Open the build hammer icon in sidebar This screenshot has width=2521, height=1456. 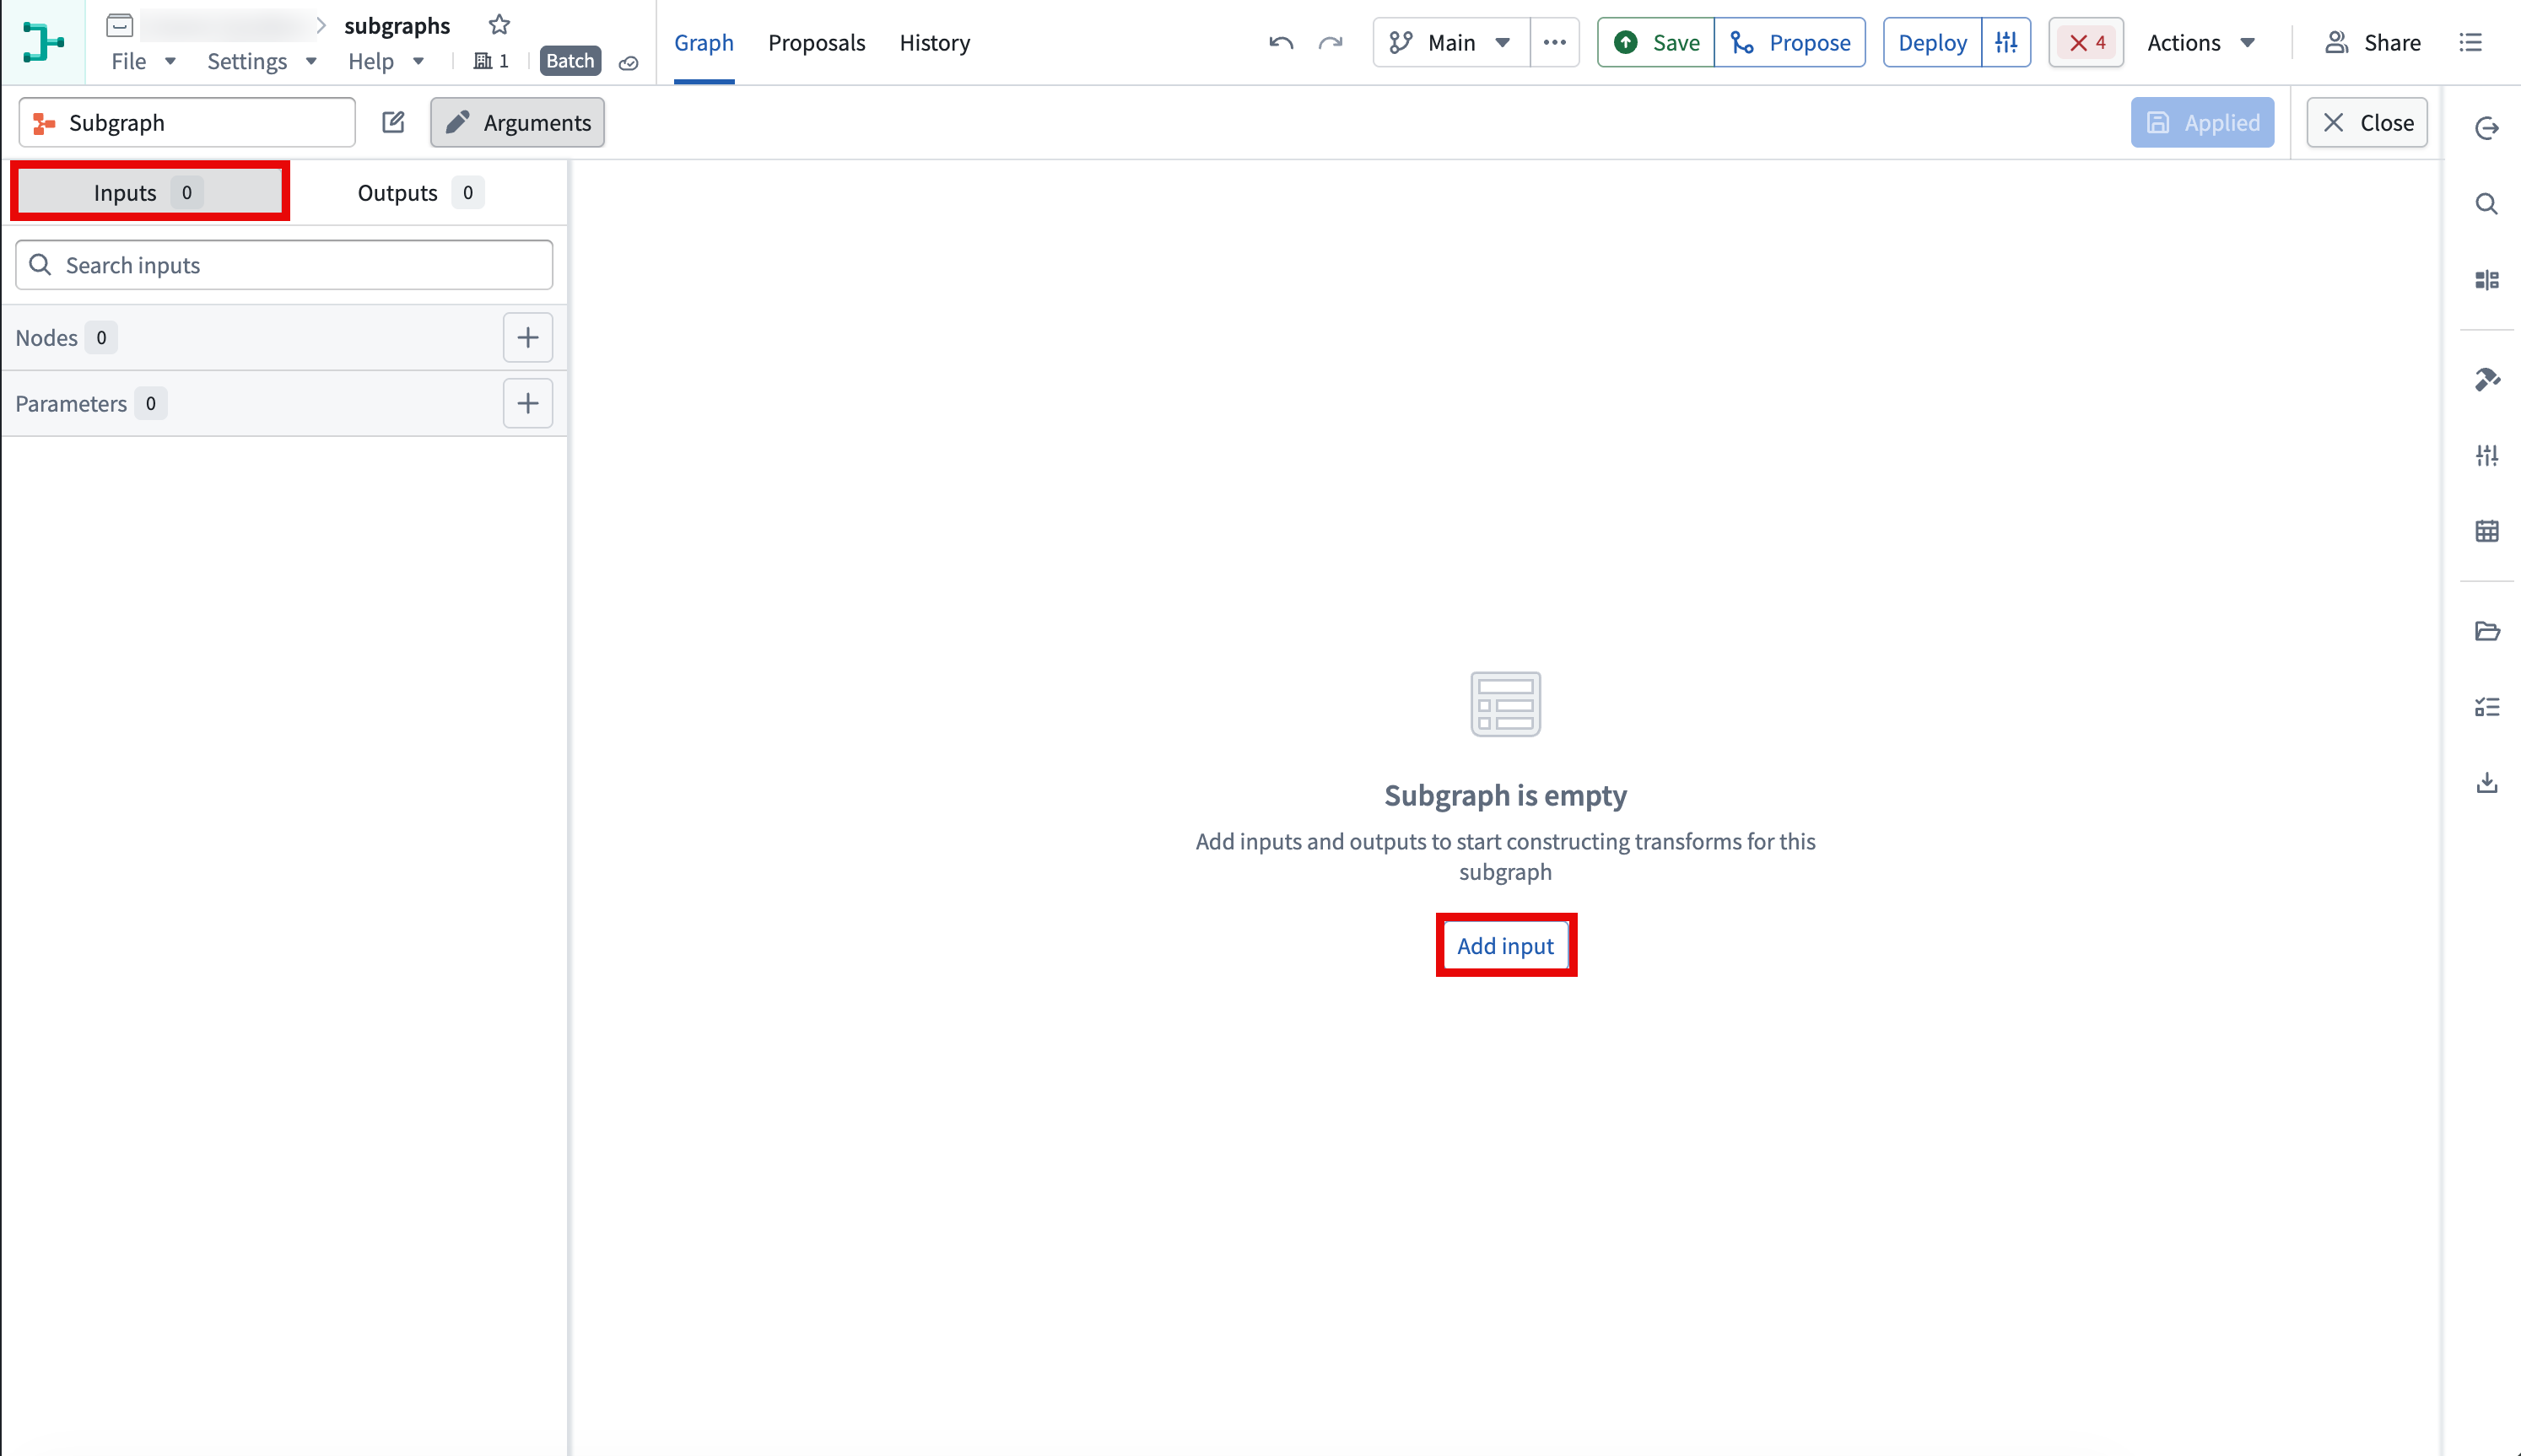[x=2486, y=379]
